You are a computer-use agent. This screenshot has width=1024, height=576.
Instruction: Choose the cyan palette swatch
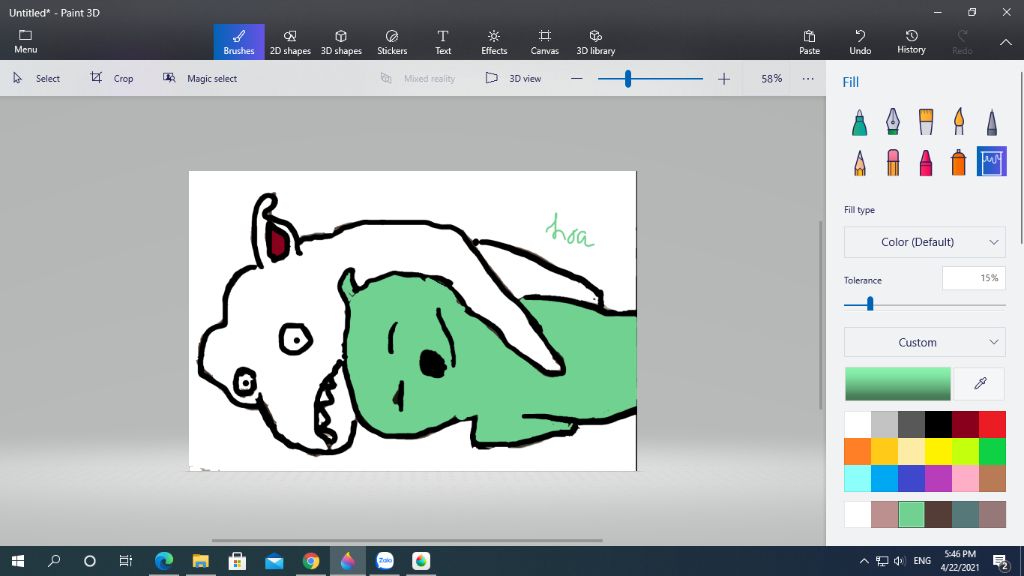point(857,478)
